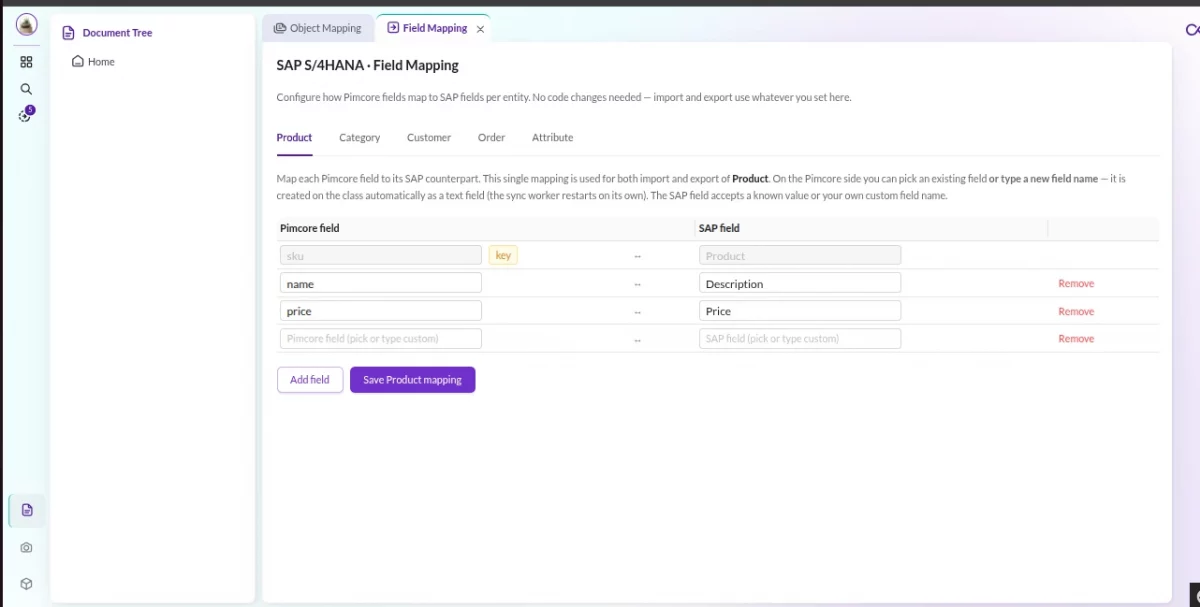Open the dashboard grid icon
1200x607 pixels.
pyautogui.click(x=26, y=62)
